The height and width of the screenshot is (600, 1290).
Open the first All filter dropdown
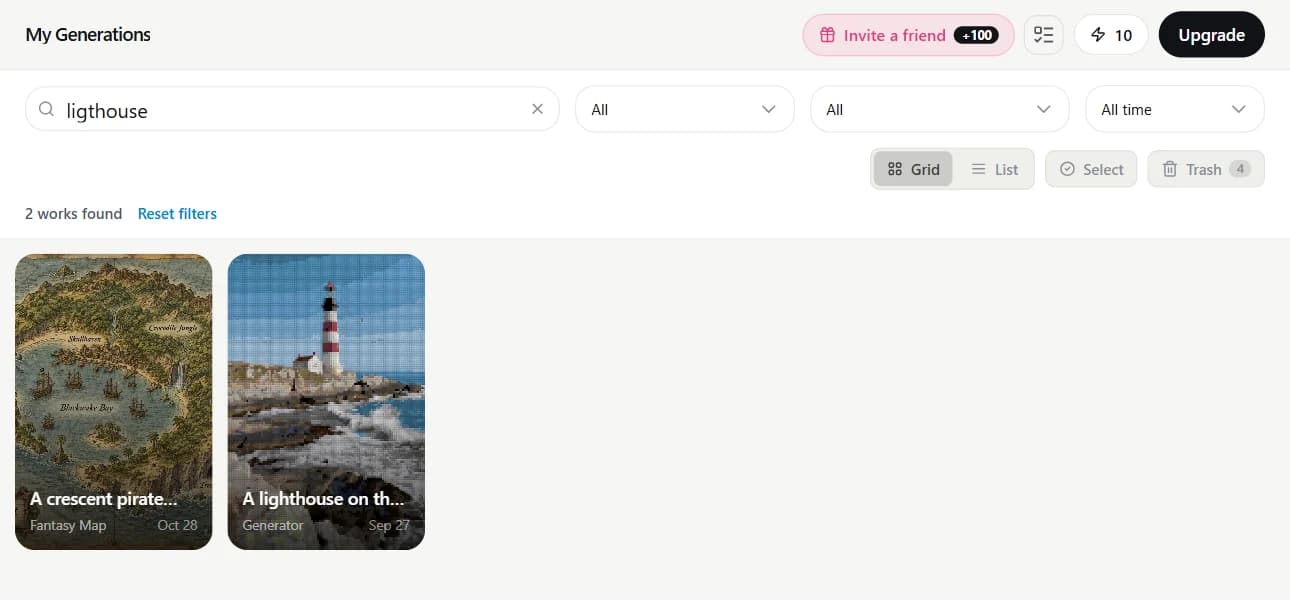tap(684, 109)
